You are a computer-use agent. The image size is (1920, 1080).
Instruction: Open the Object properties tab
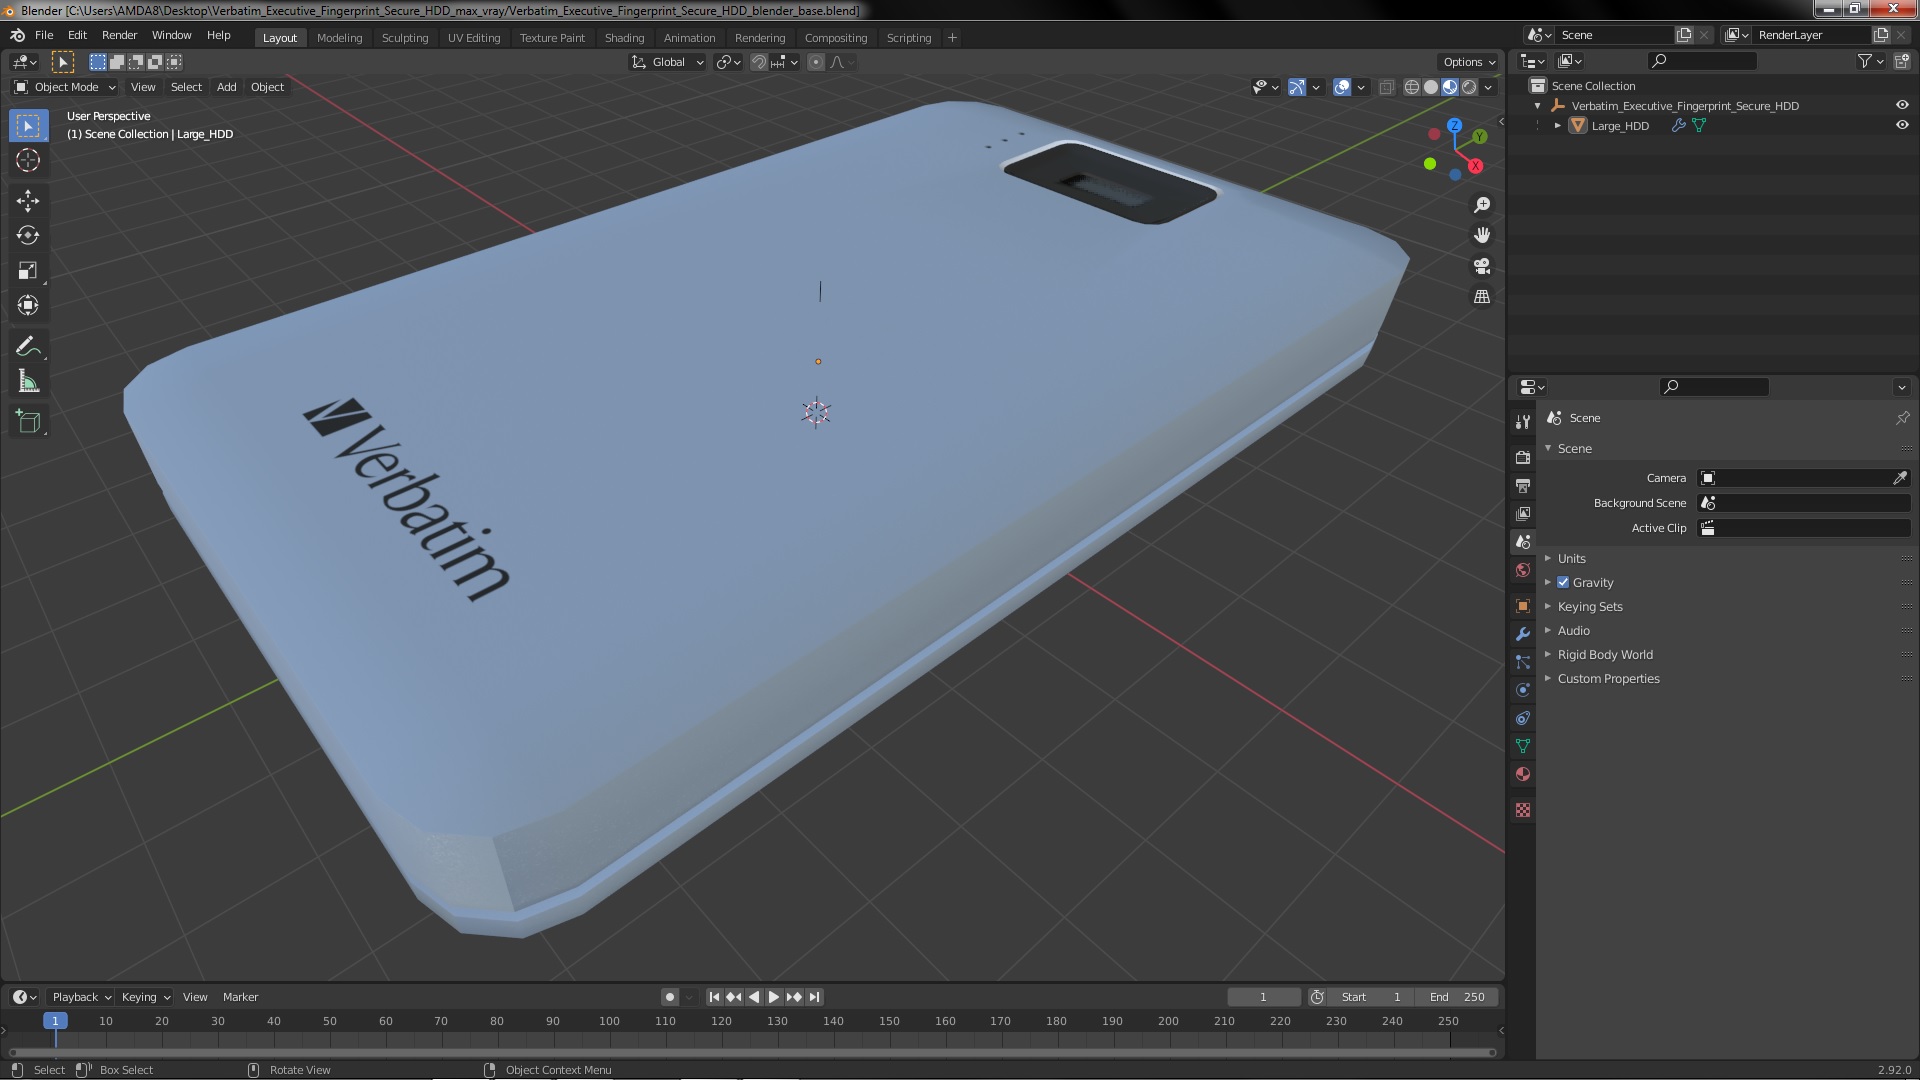coord(1523,606)
